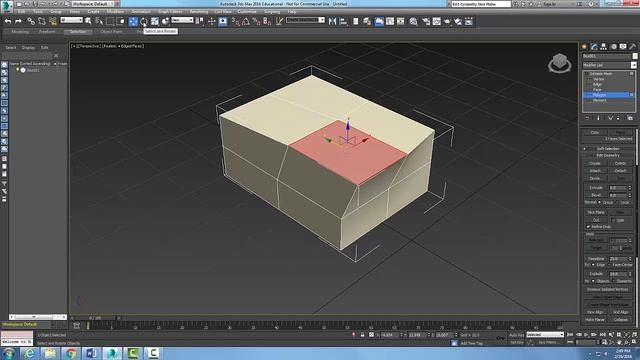Open the Material Editor from toolbar
This screenshot has width=640, height=360.
413,21
